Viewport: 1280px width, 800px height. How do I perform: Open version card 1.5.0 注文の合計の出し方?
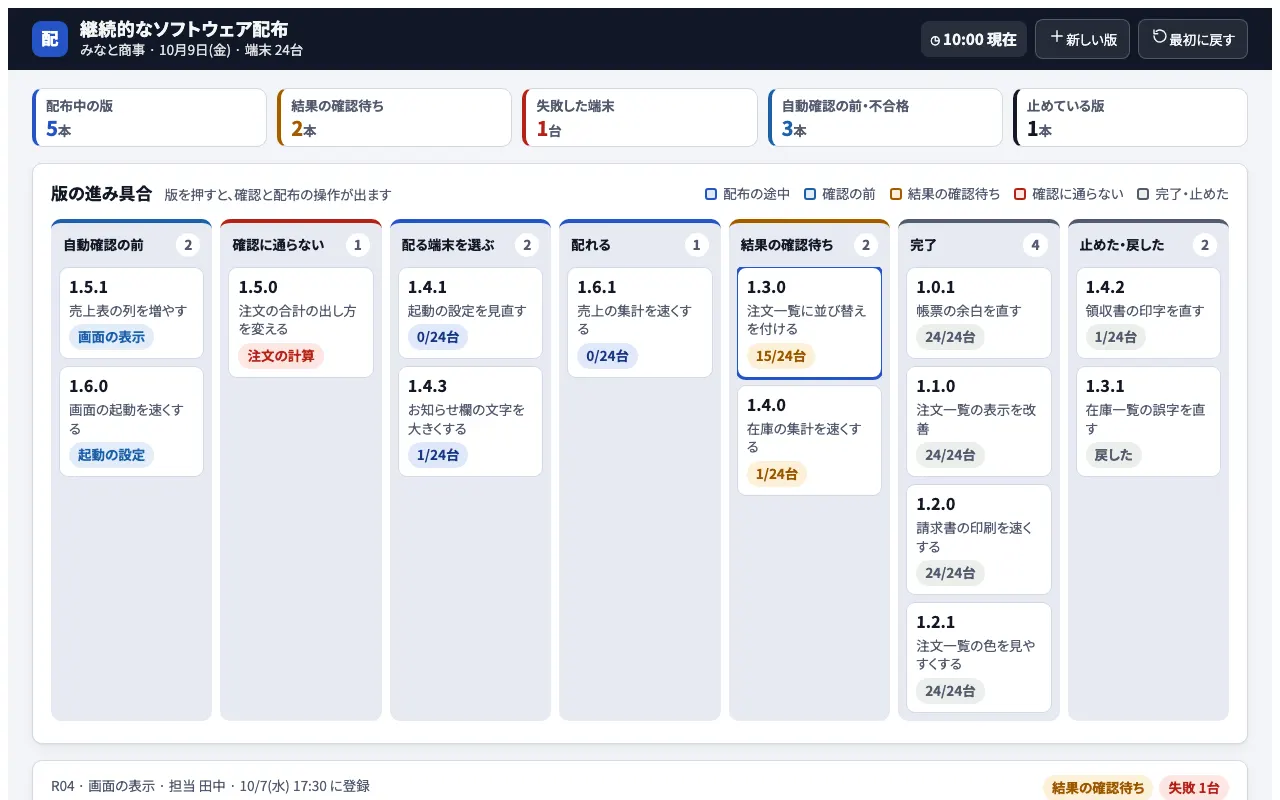click(x=301, y=322)
